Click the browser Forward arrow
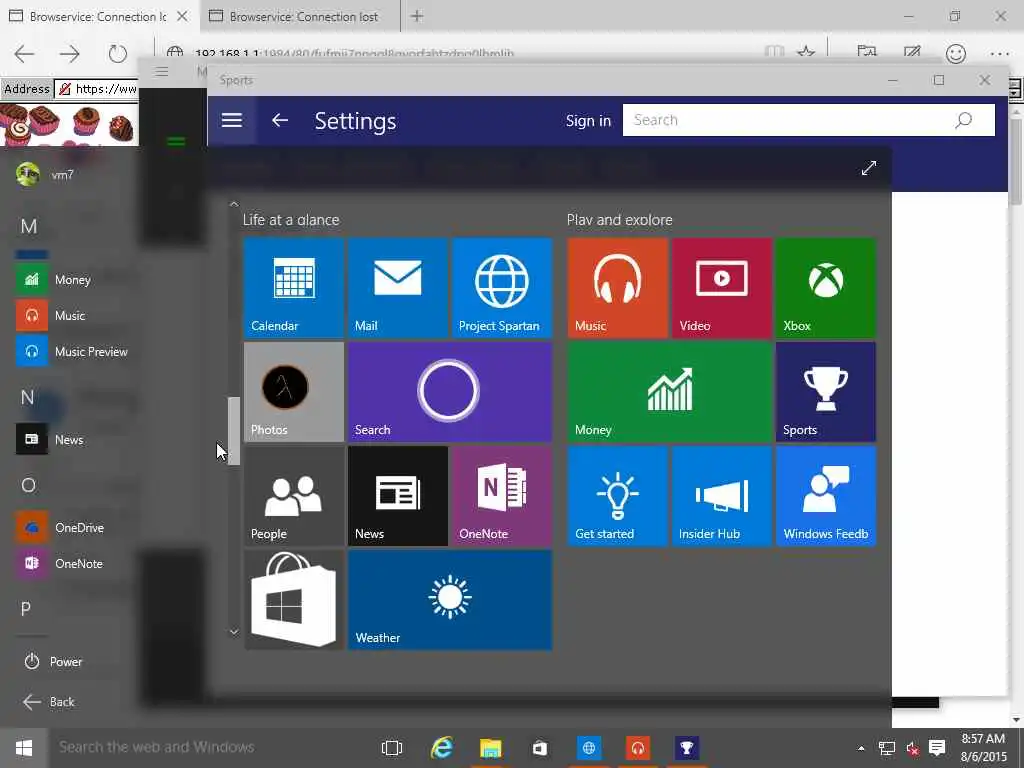This screenshot has width=1024, height=768. point(69,54)
